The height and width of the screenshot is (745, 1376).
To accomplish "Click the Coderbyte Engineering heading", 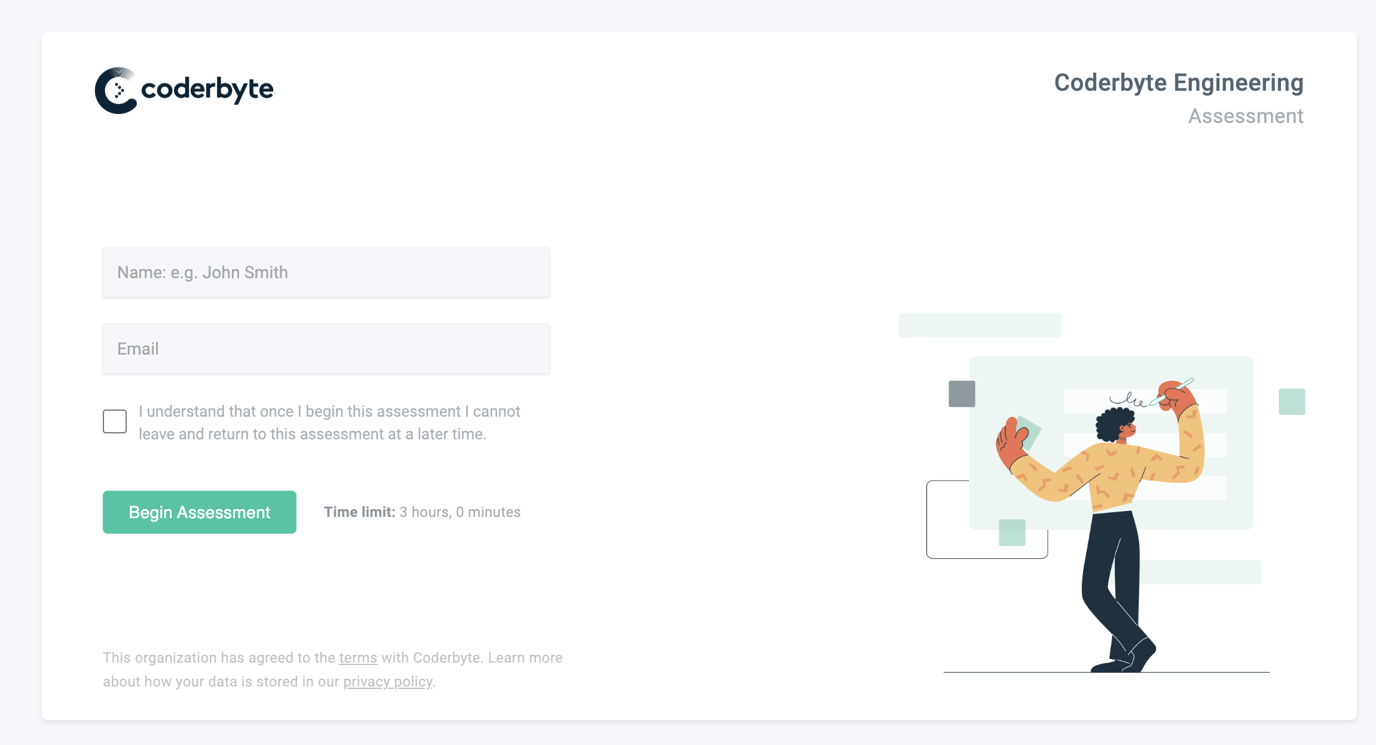I will tap(1178, 83).
